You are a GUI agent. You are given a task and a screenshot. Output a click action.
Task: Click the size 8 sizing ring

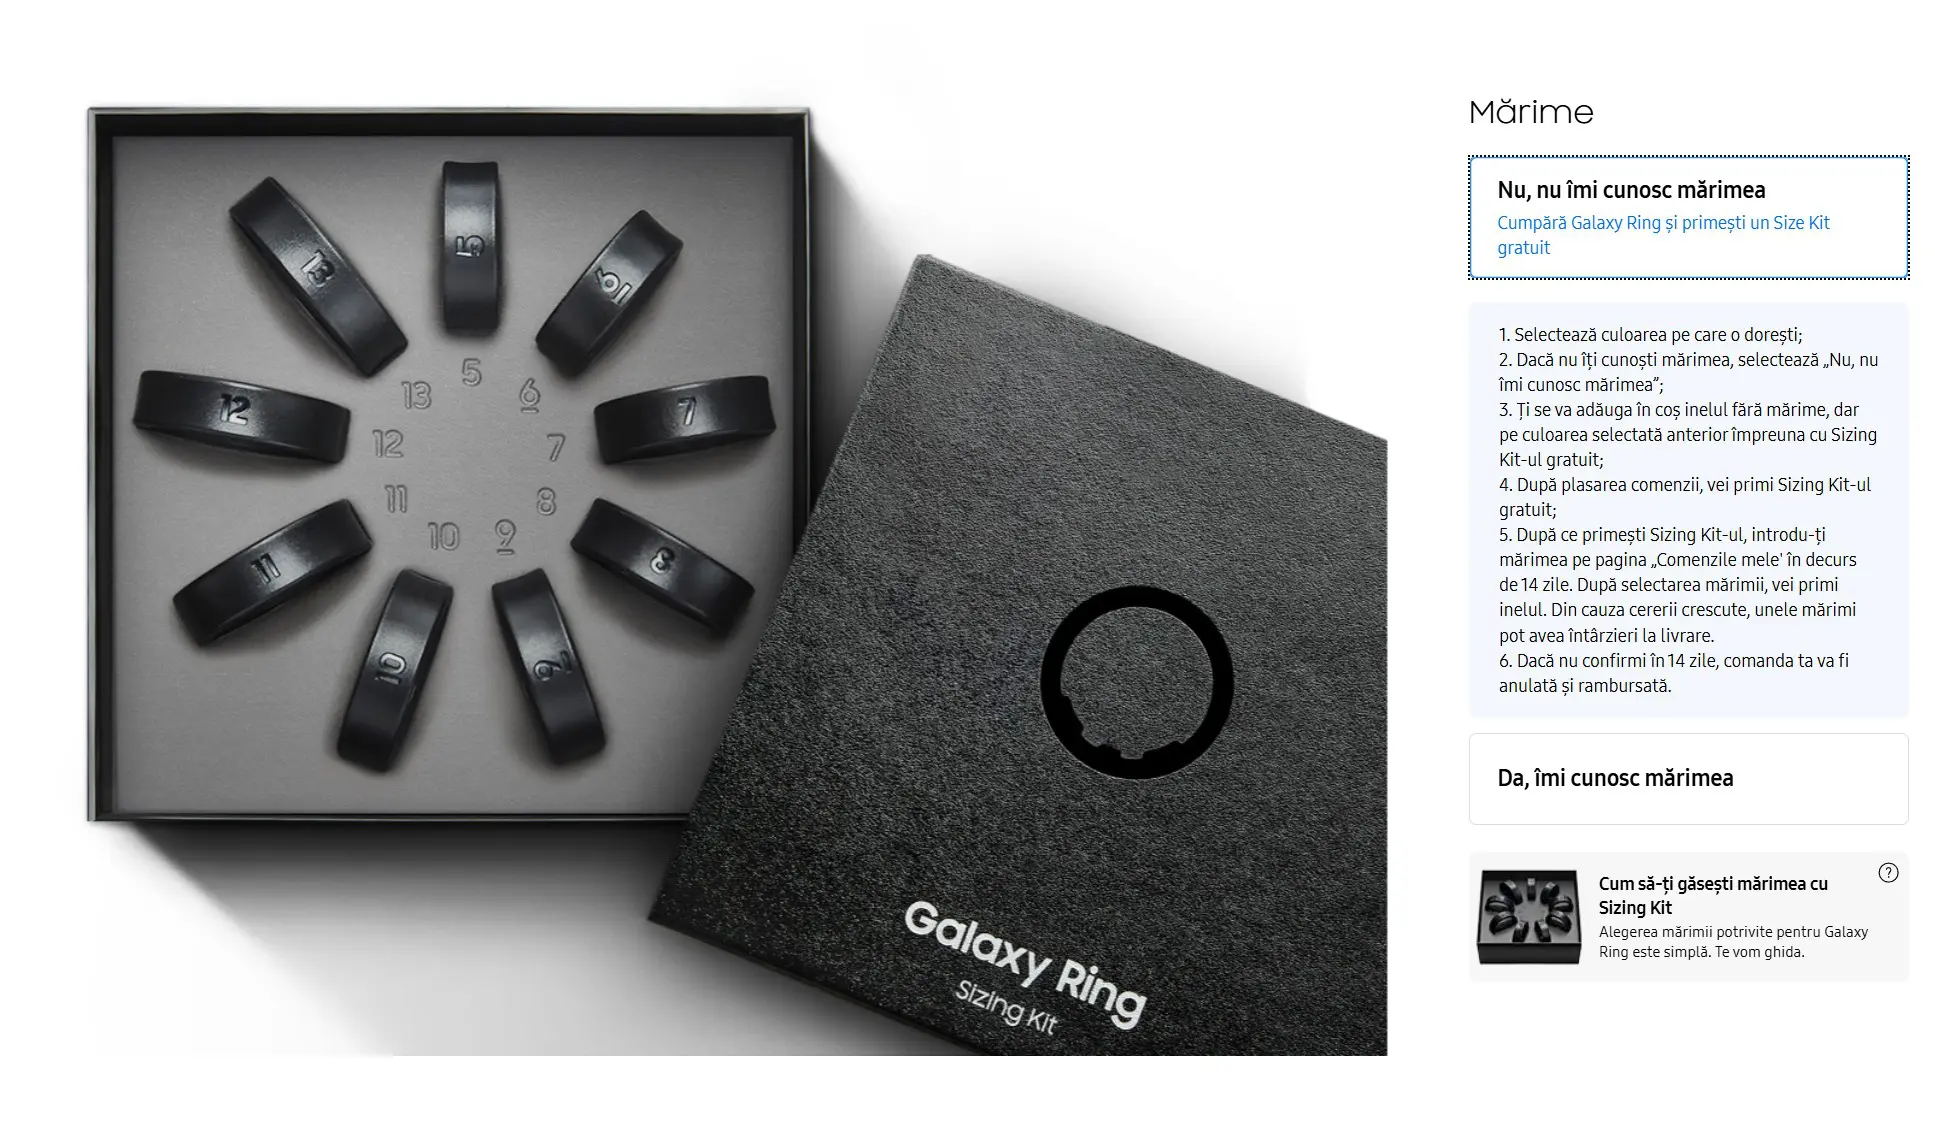[662, 565]
